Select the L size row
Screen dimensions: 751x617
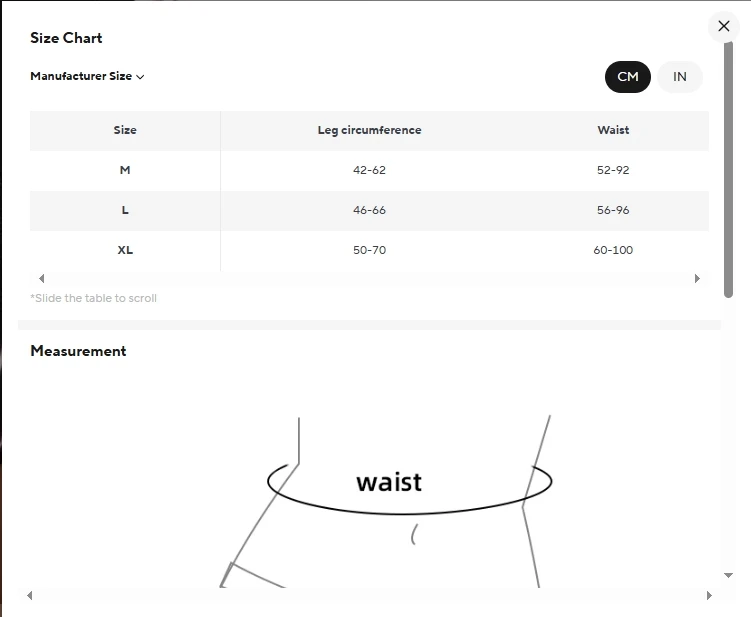pyautogui.click(x=125, y=210)
